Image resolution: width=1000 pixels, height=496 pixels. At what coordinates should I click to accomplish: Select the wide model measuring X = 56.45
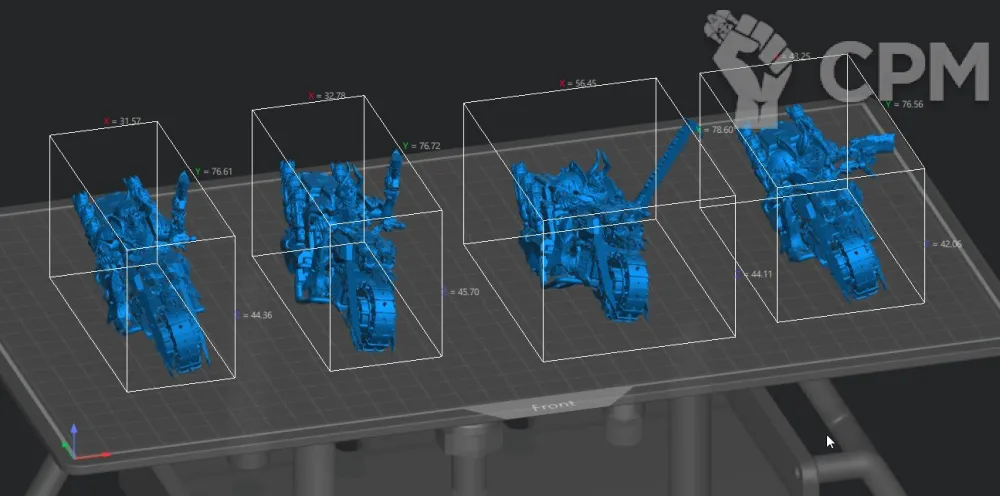click(x=580, y=230)
